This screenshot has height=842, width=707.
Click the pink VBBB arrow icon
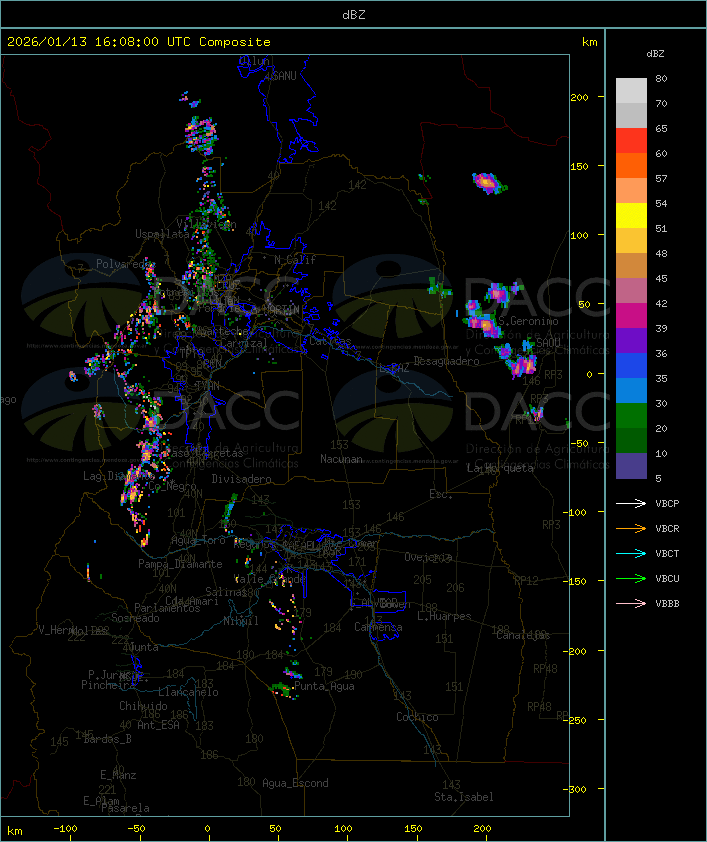631,603
